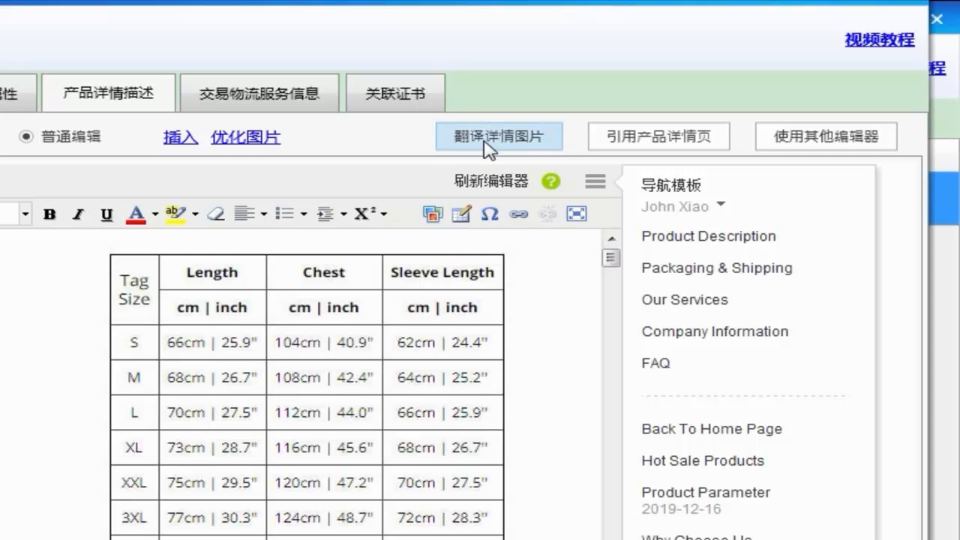Click cell 112cm | 44.0"
Viewport: 960px width, 540px height.
324,413
